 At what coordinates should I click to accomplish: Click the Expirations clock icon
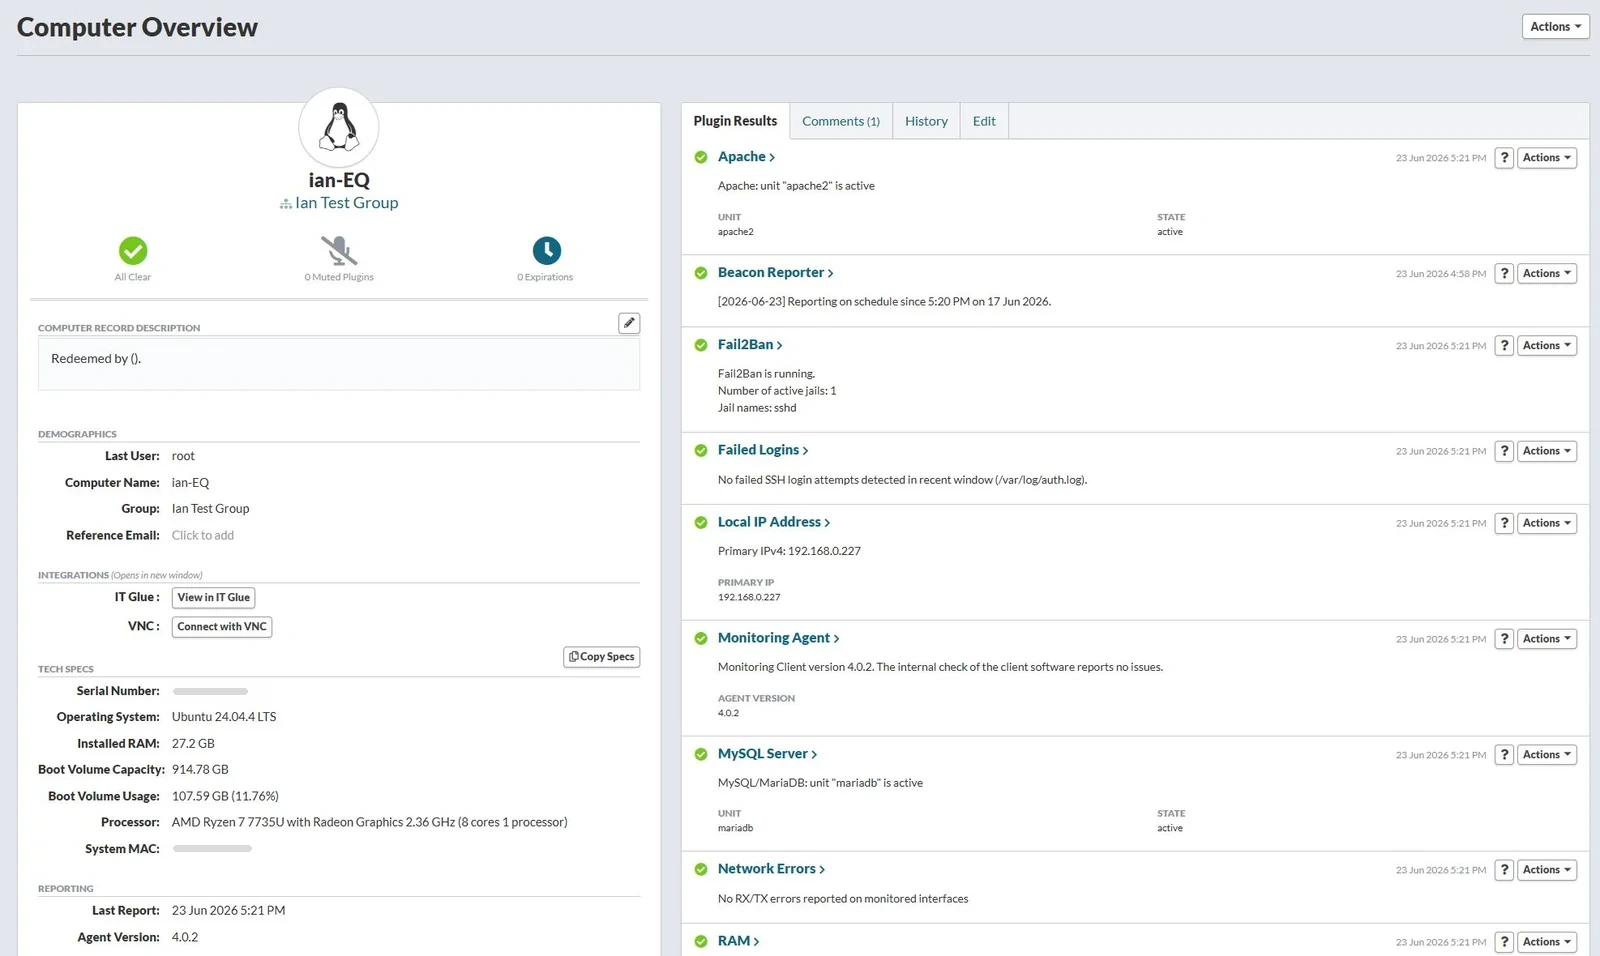(x=546, y=250)
